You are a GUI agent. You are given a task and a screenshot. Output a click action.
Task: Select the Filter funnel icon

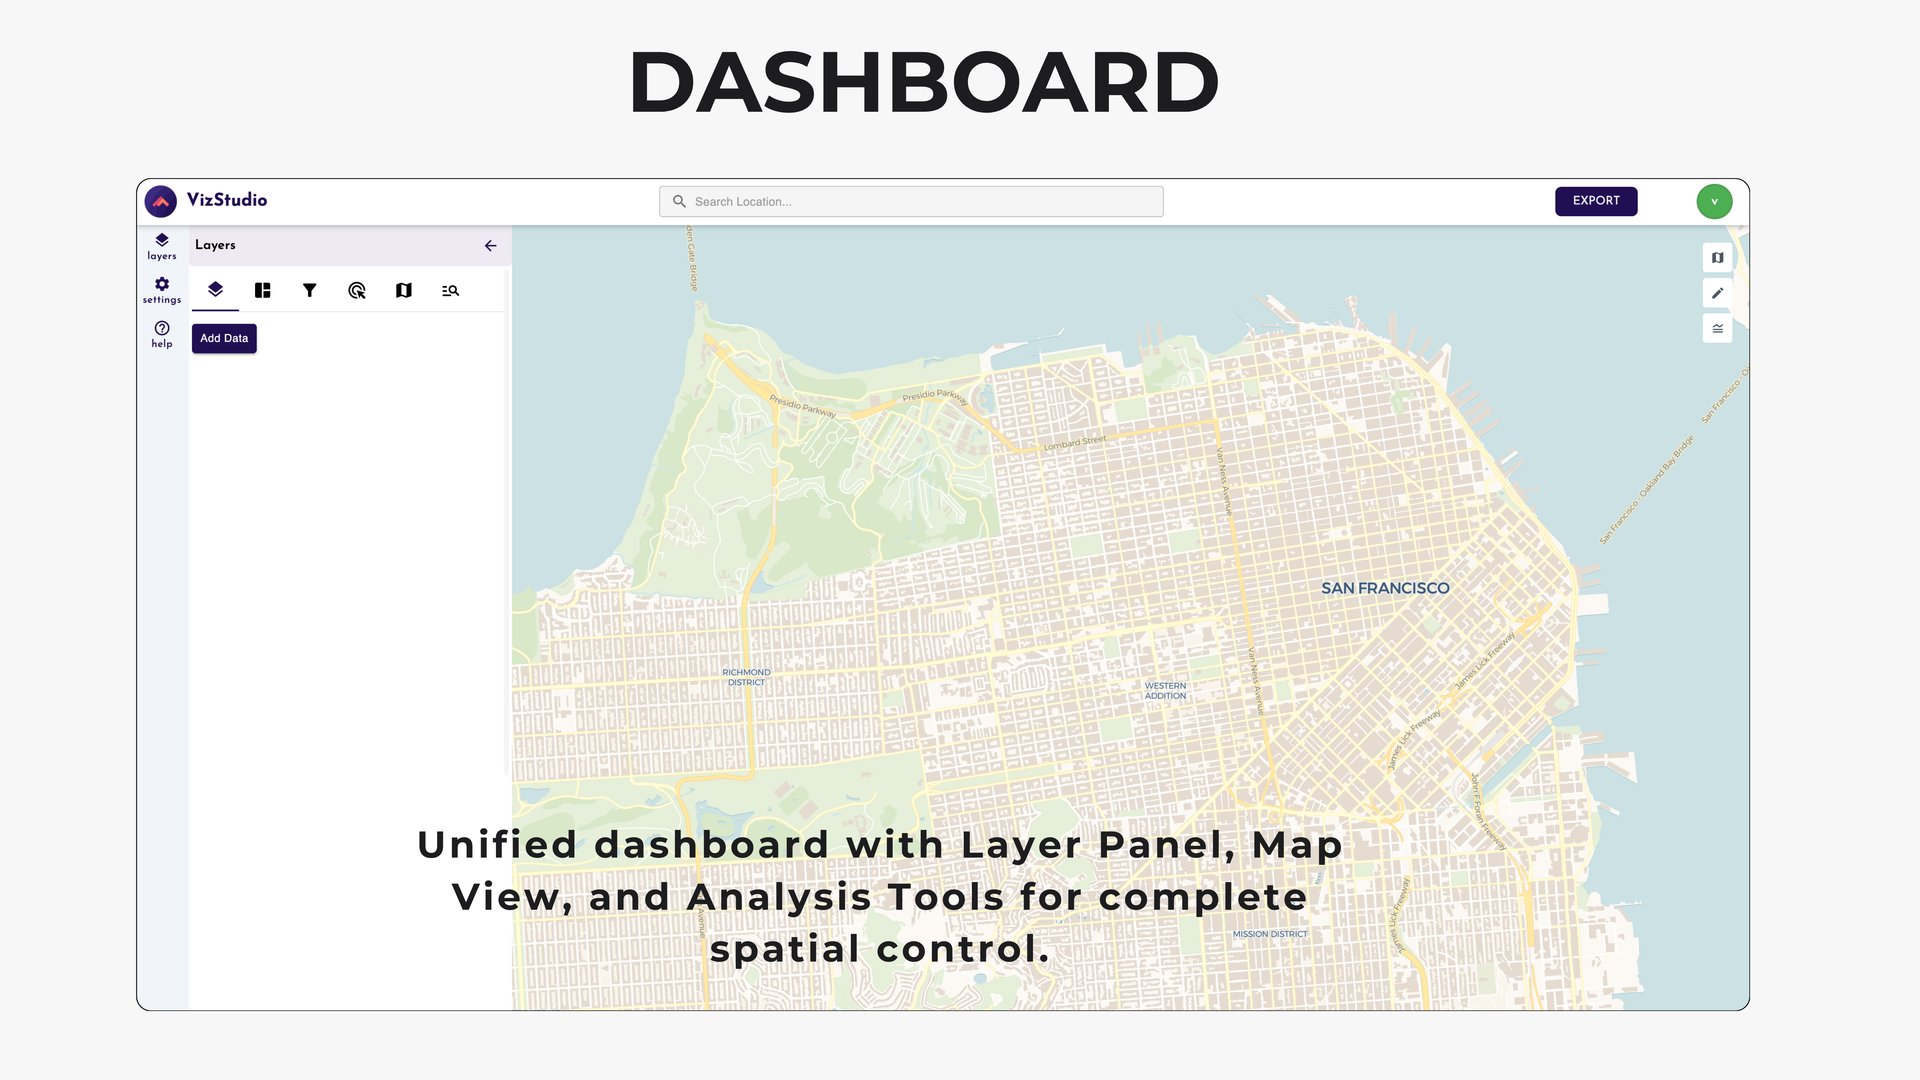click(x=310, y=290)
